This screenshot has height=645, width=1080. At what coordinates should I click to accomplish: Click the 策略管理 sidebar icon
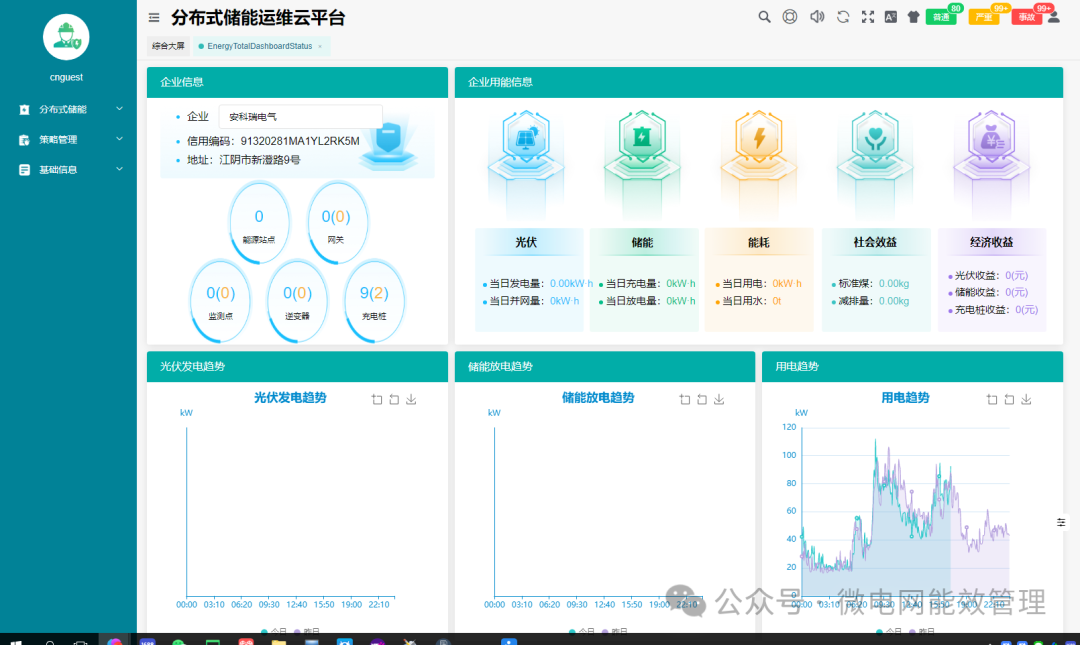click(24, 140)
